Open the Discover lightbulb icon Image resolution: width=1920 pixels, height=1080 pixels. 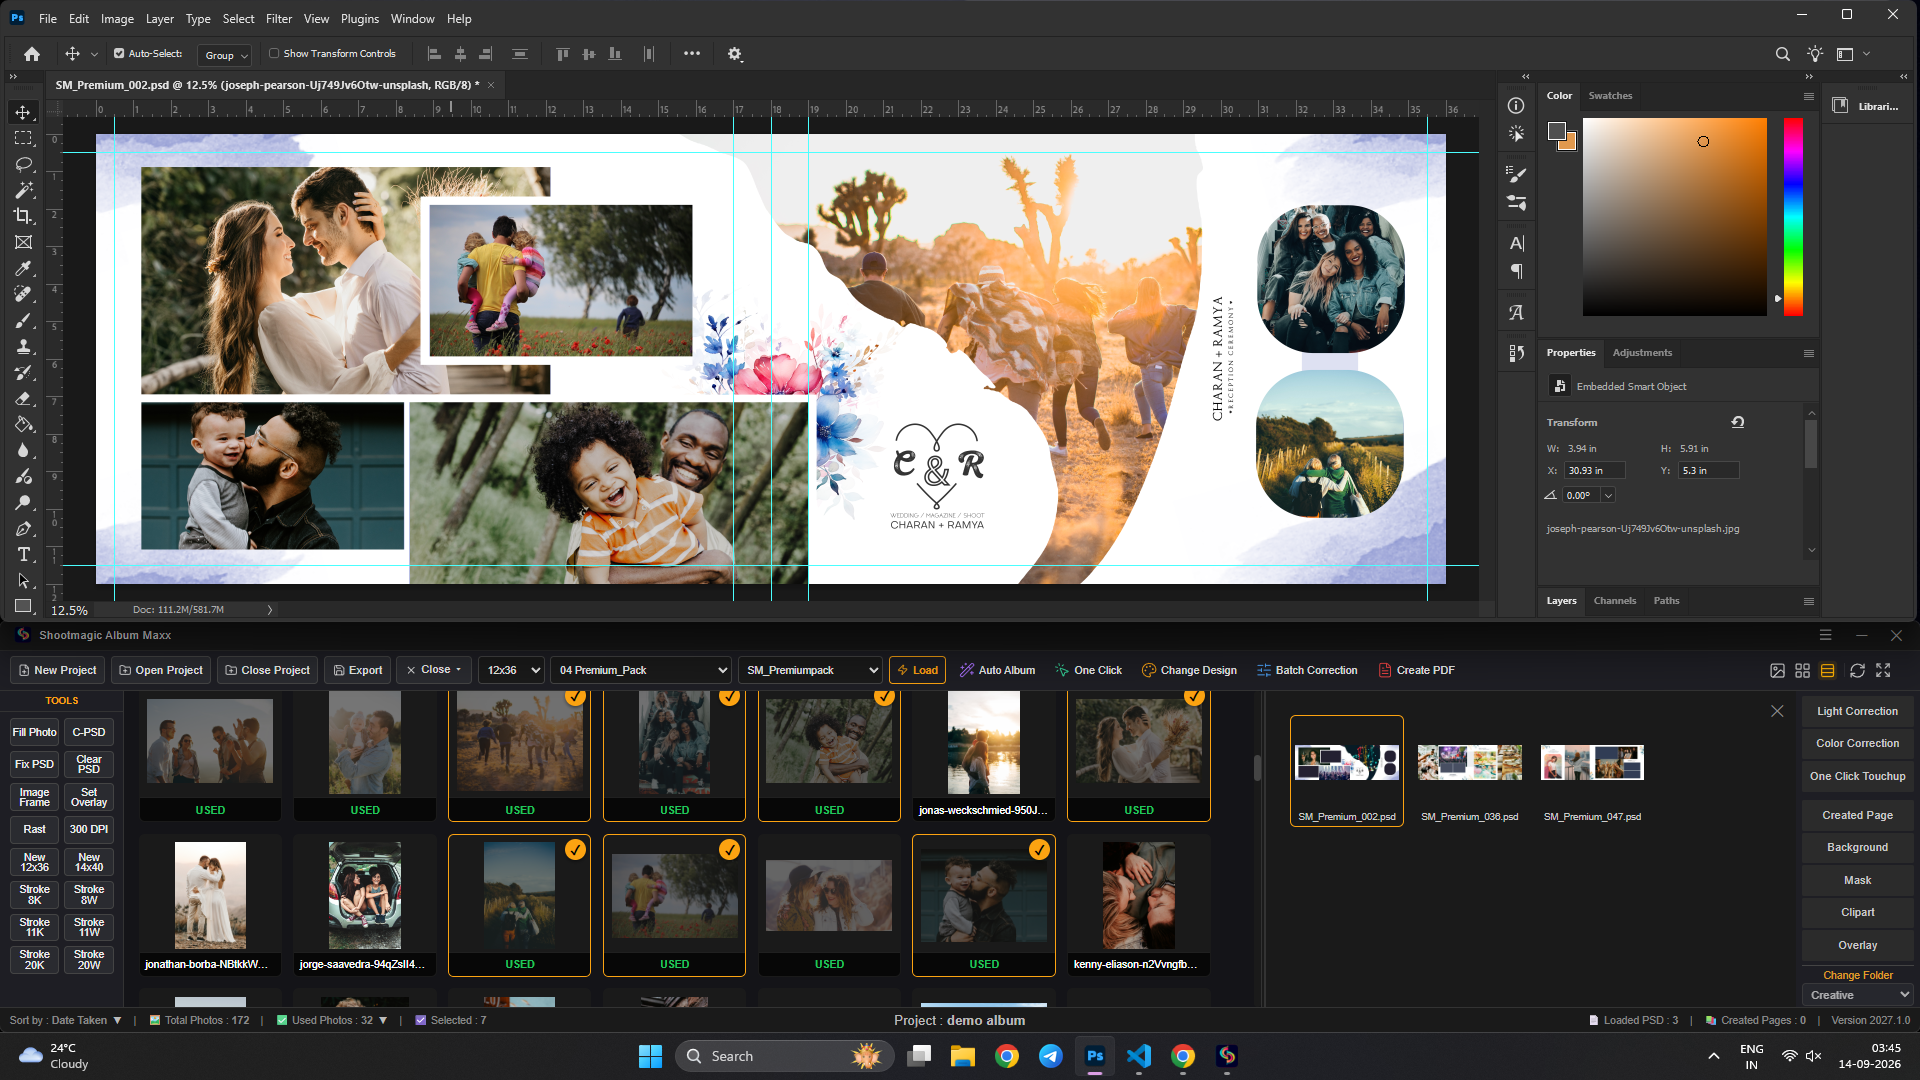(x=1815, y=54)
